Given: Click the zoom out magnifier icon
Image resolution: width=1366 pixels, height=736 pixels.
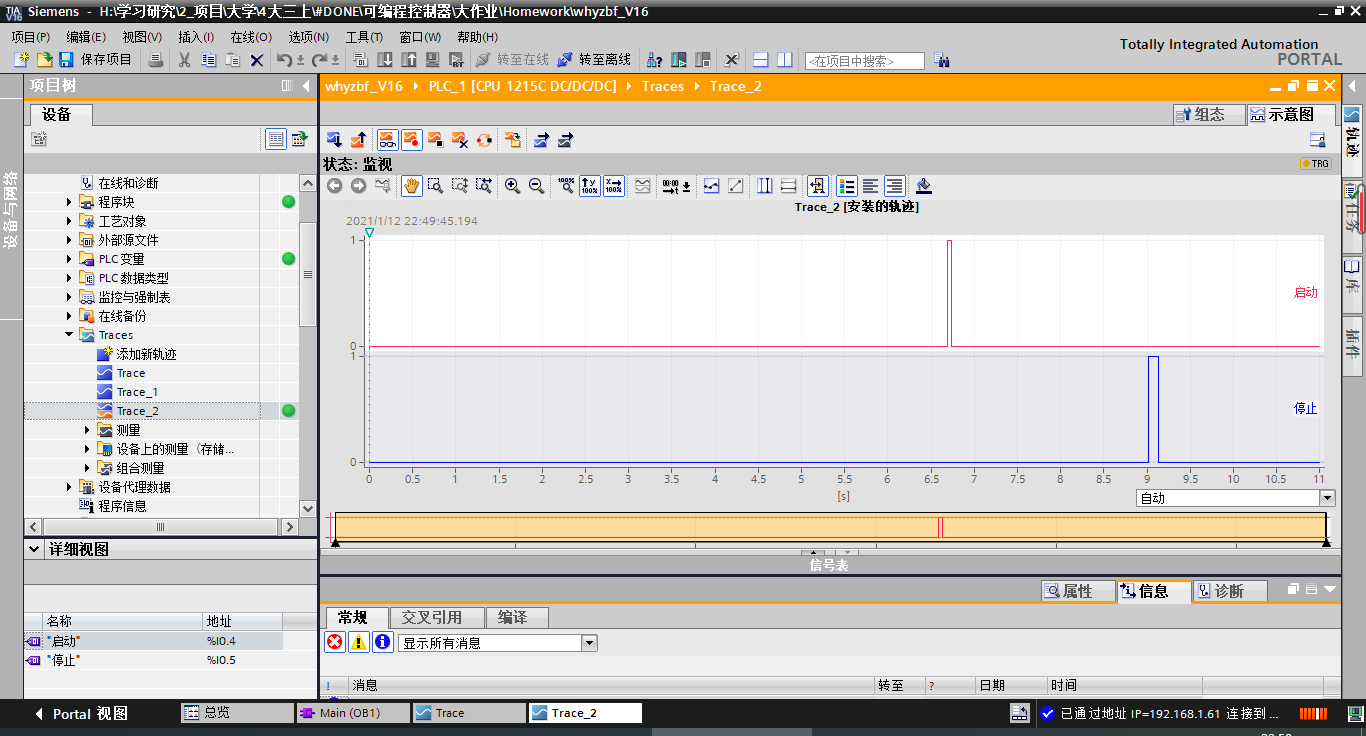Looking at the screenshot, I should point(536,186).
